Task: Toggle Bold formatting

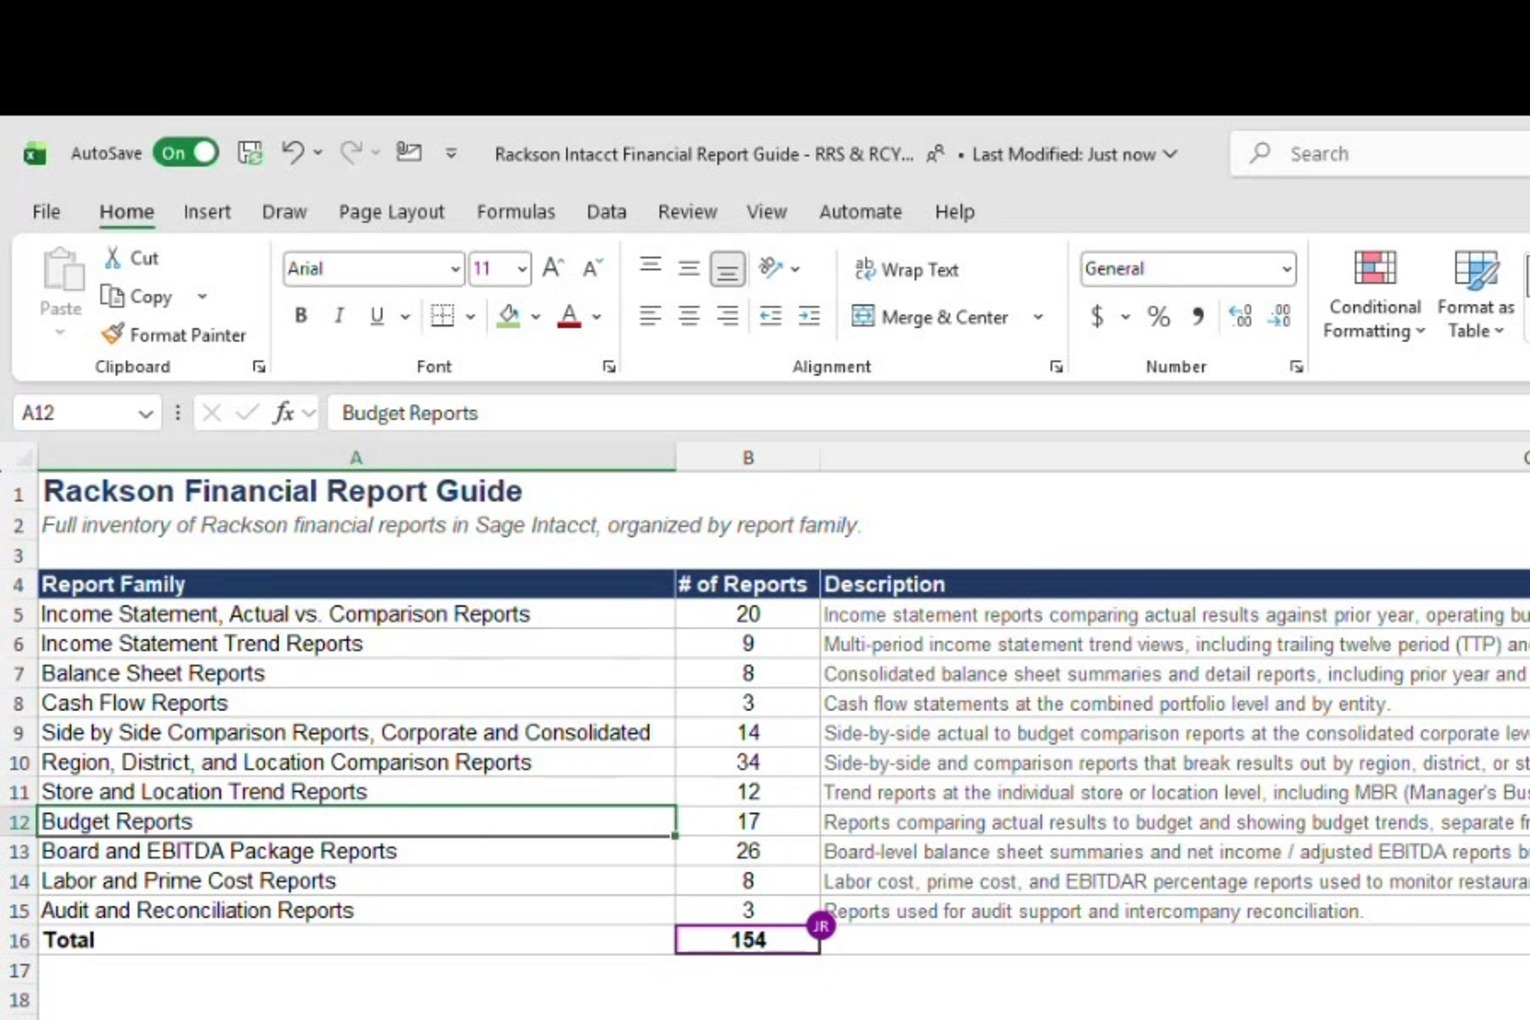Action: click(x=300, y=316)
